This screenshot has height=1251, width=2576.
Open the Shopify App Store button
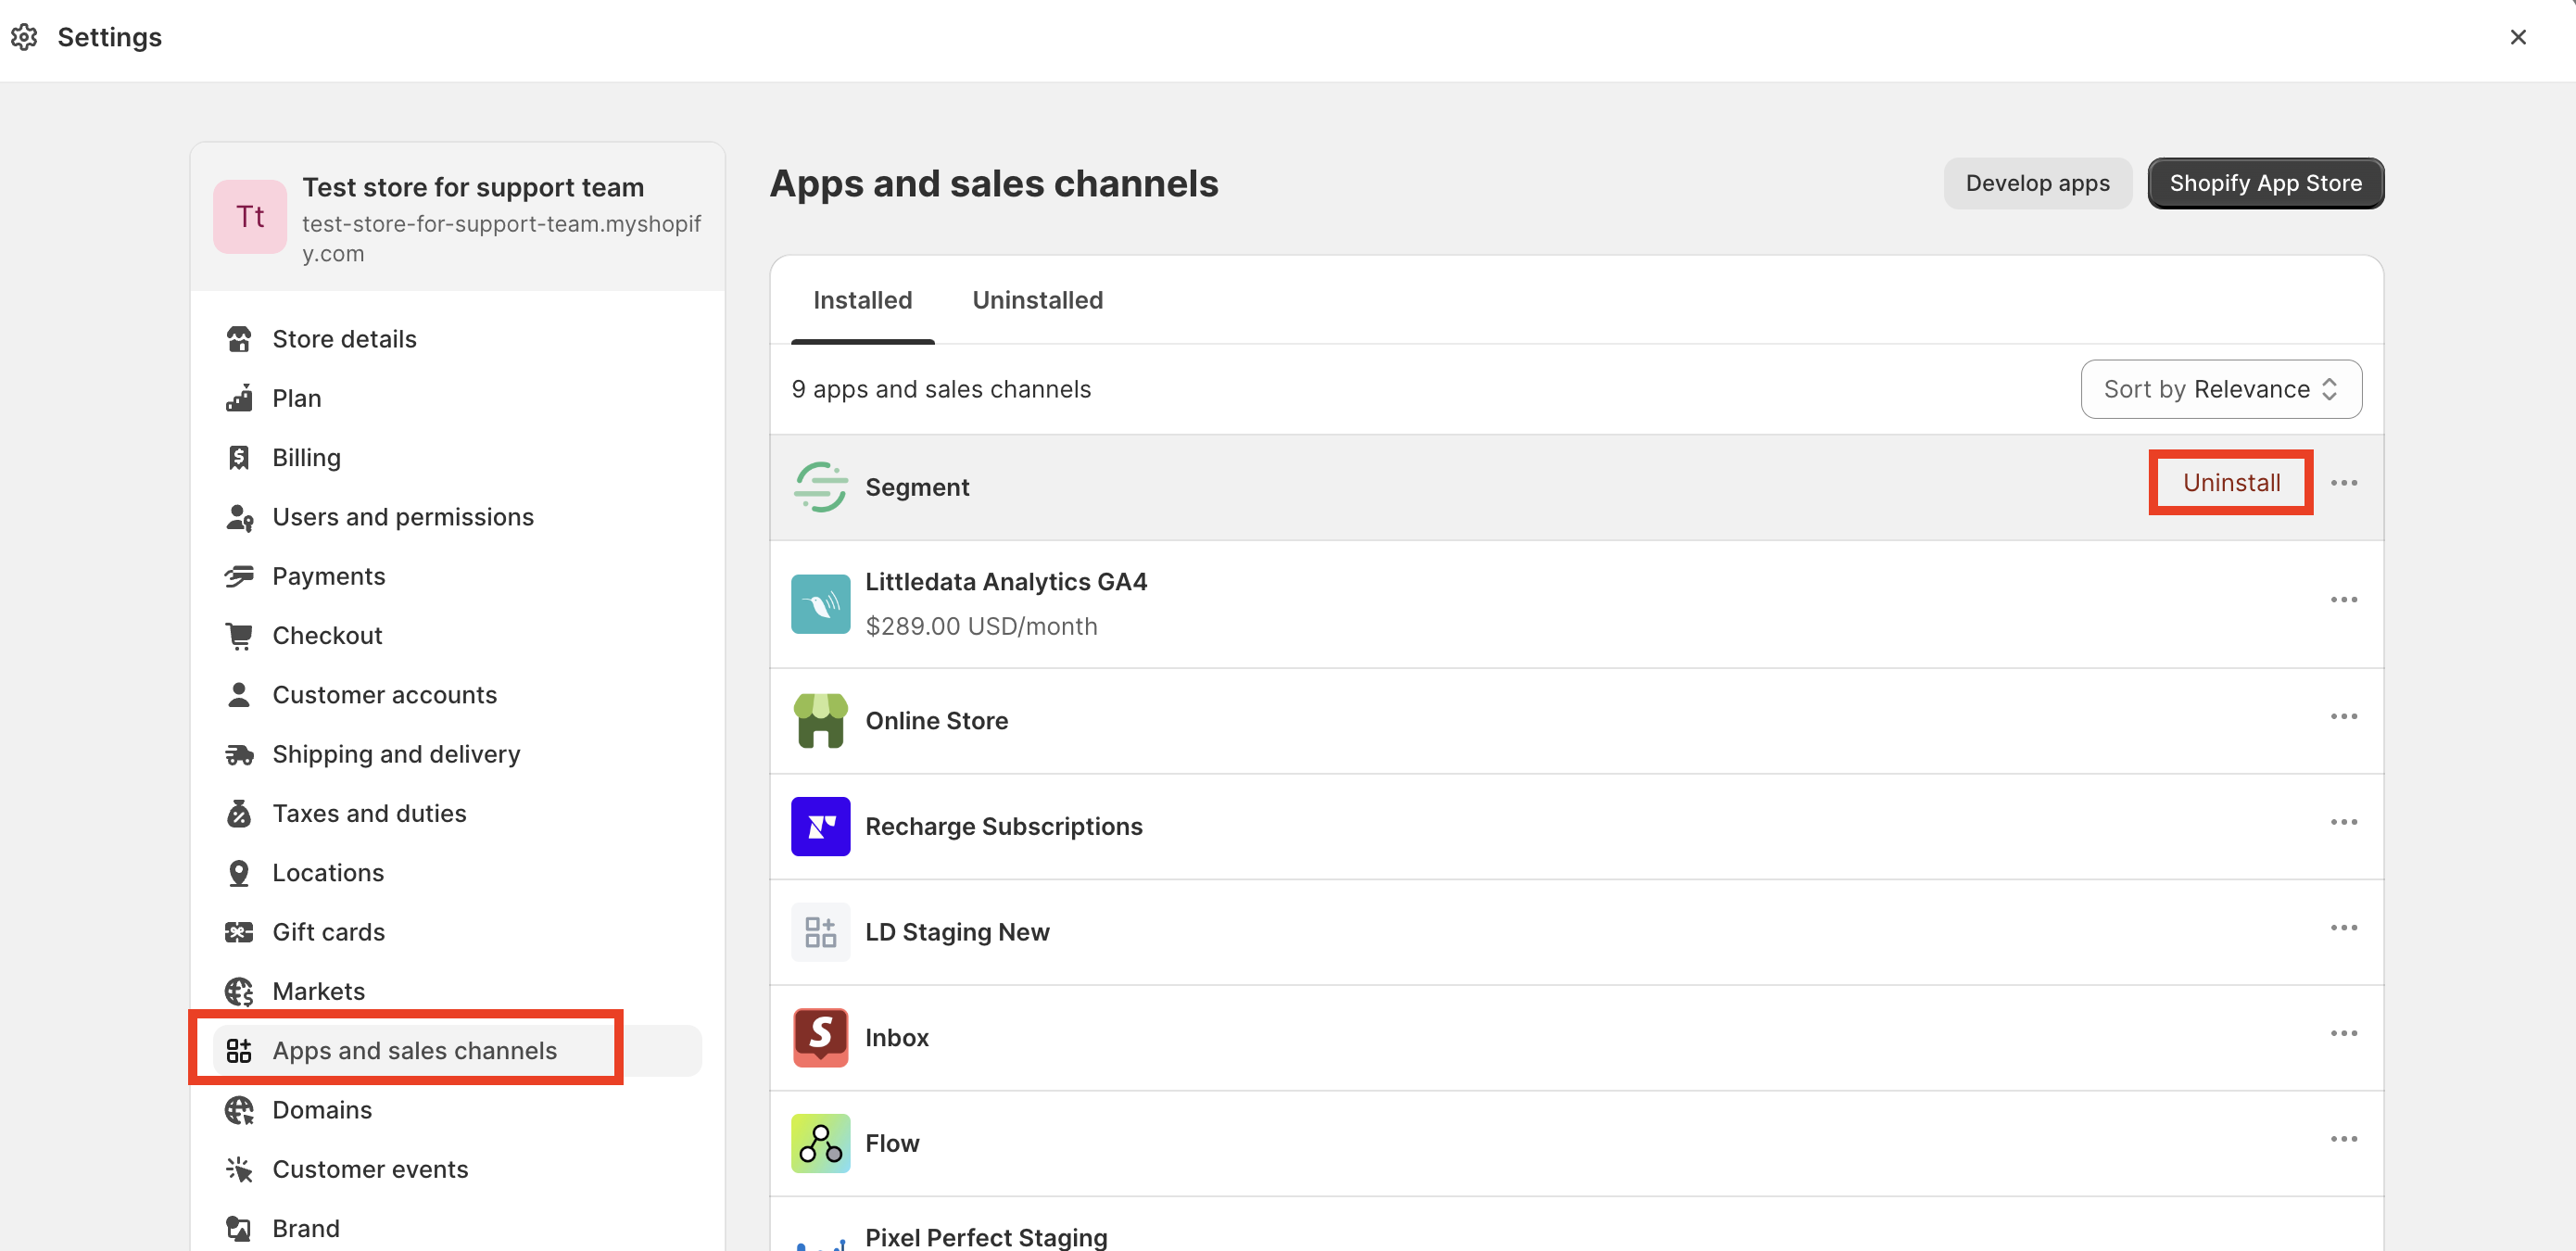tap(2265, 183)
